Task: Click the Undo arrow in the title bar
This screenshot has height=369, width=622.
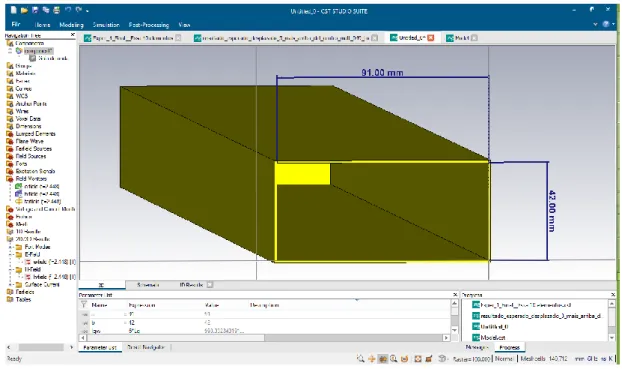Action: click(68, 10)
